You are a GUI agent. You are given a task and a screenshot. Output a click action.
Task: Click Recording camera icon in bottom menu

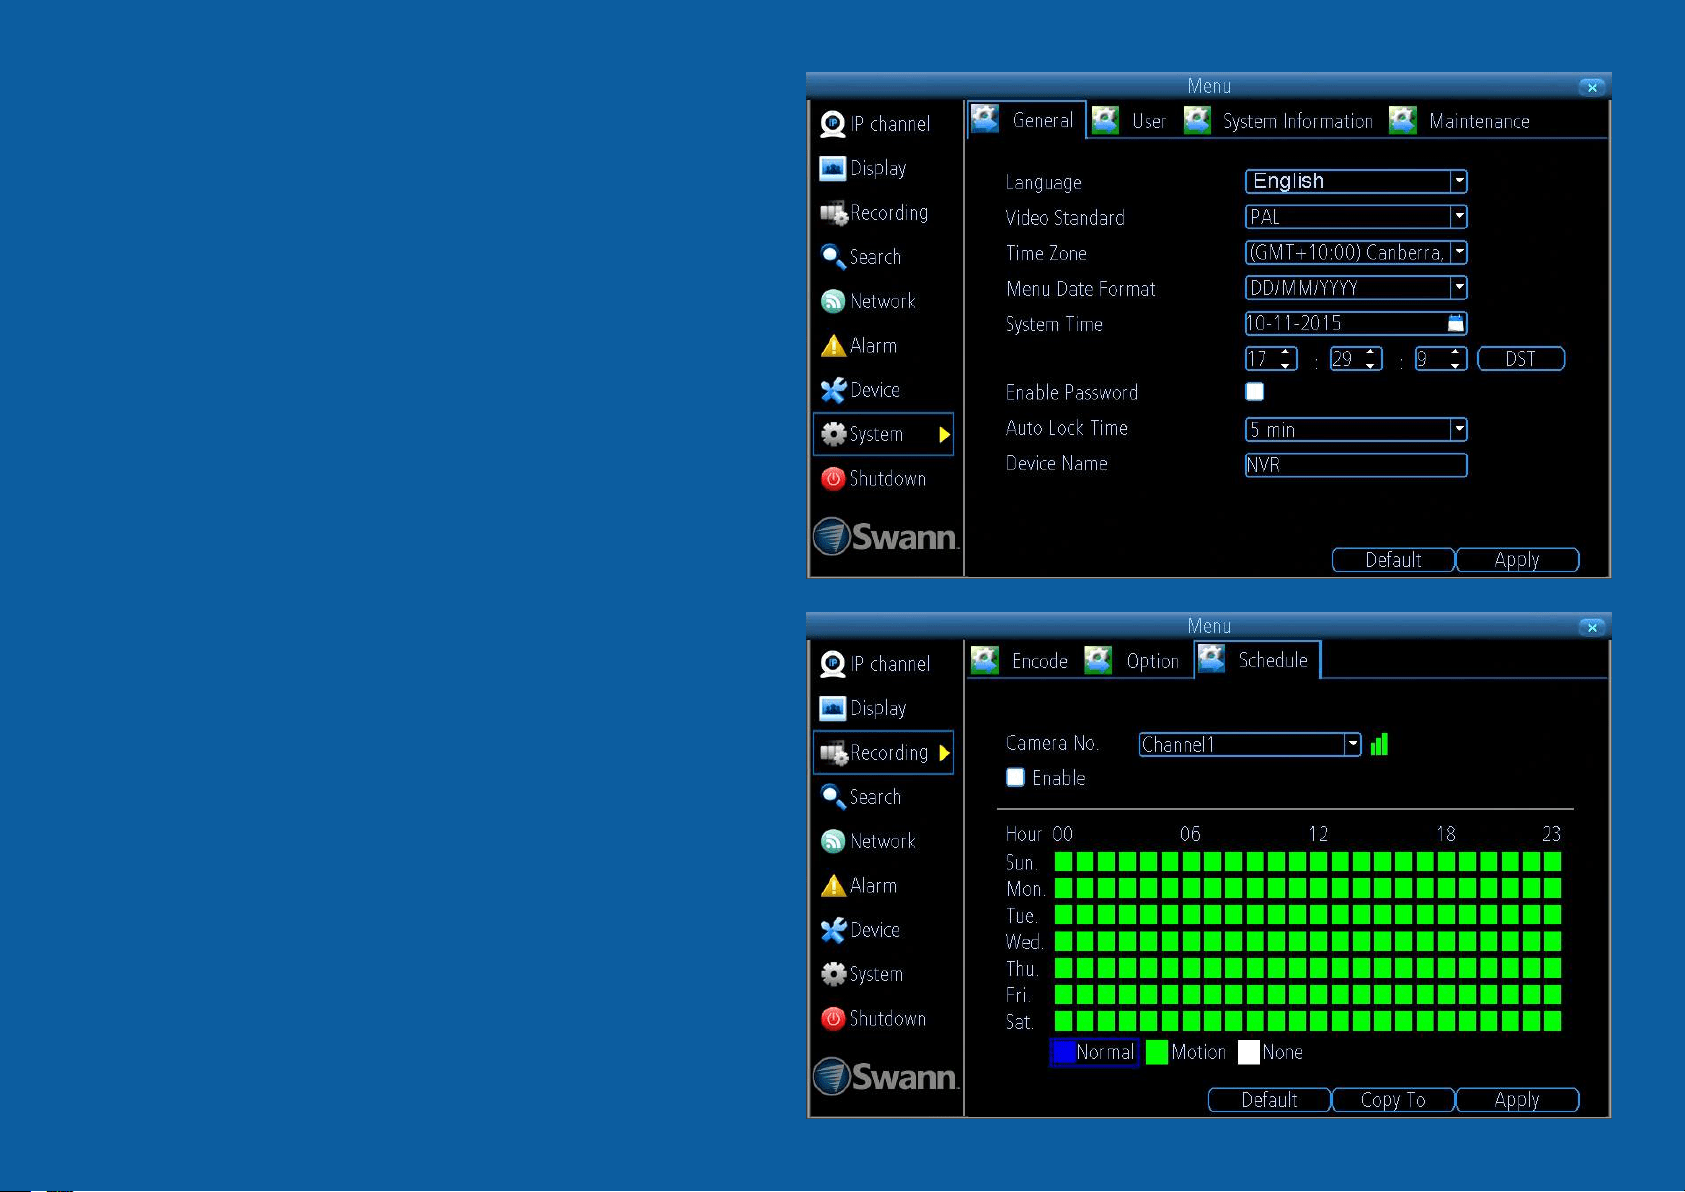click(x=833, y=753)
